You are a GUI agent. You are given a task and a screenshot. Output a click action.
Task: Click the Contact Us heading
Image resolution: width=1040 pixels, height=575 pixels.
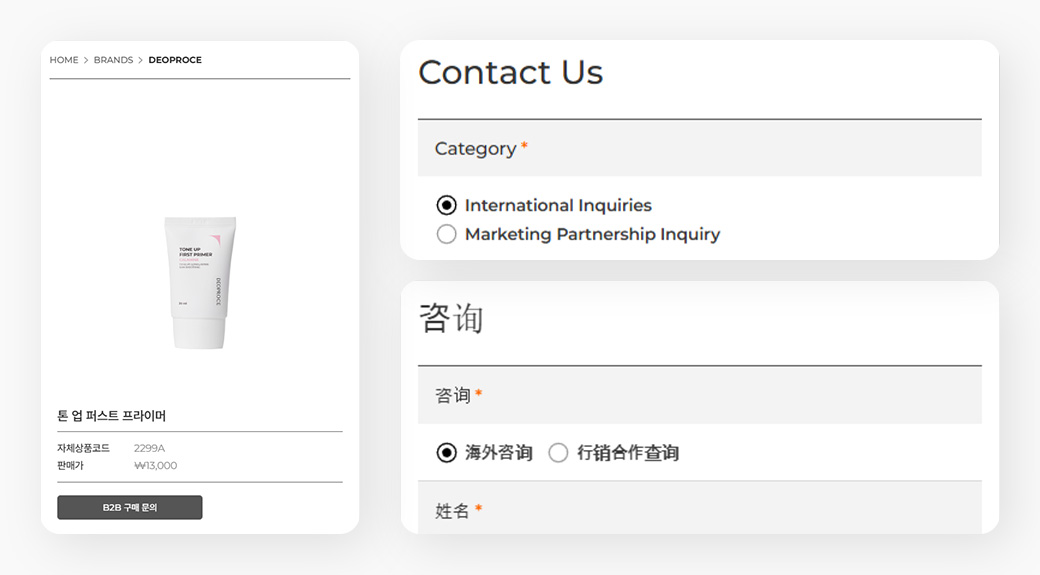tap(510, 73)
